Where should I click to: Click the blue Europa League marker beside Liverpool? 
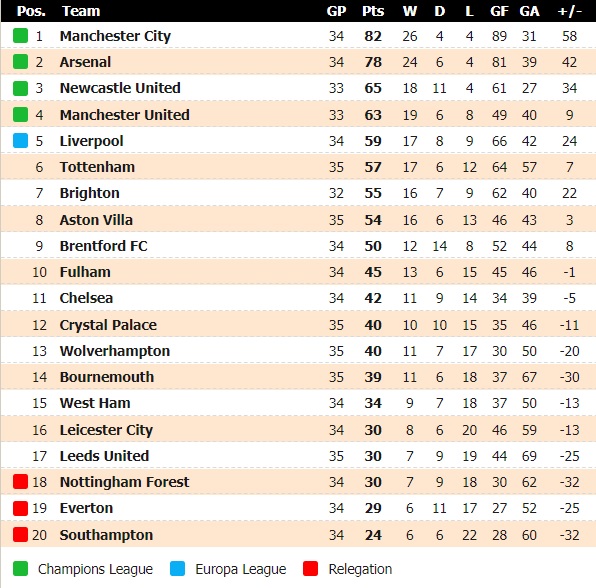point(21,140)
